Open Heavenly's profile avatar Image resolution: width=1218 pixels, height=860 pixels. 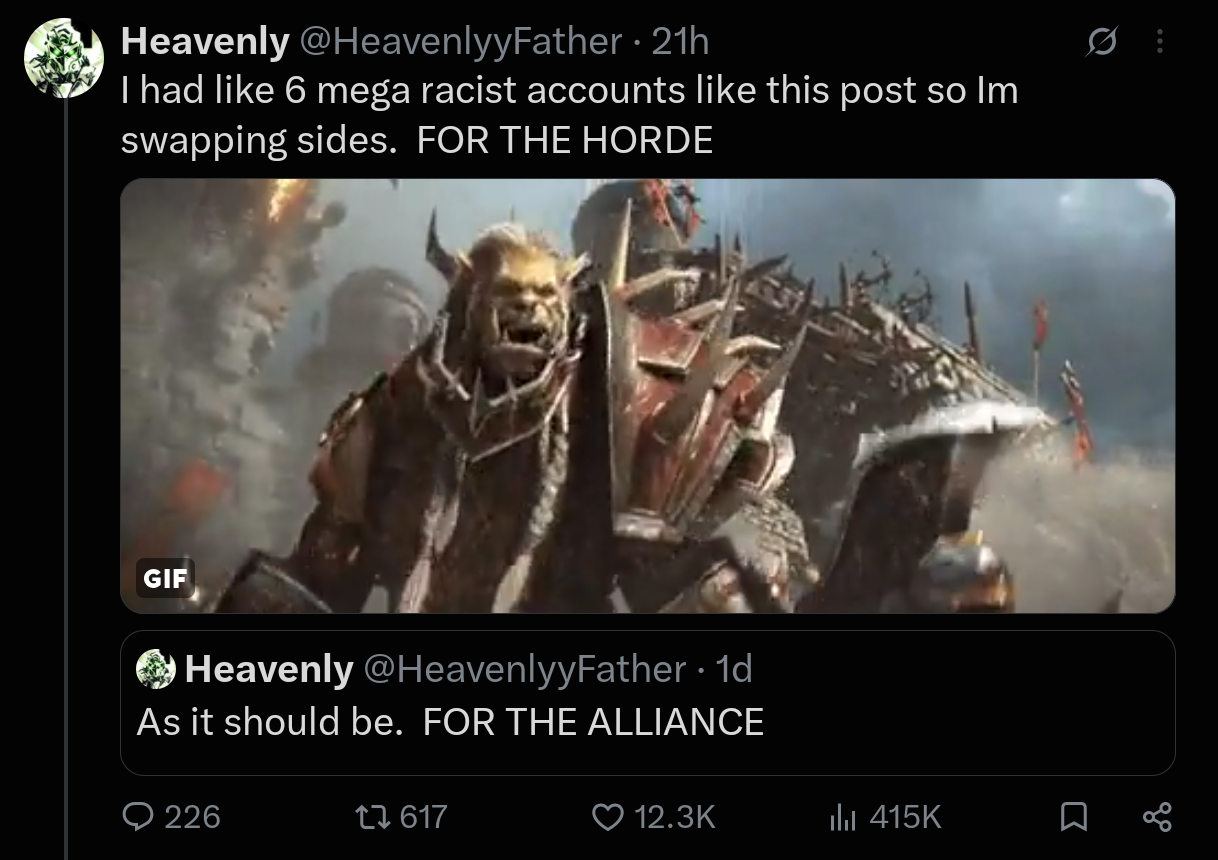(x=64, y=57)
